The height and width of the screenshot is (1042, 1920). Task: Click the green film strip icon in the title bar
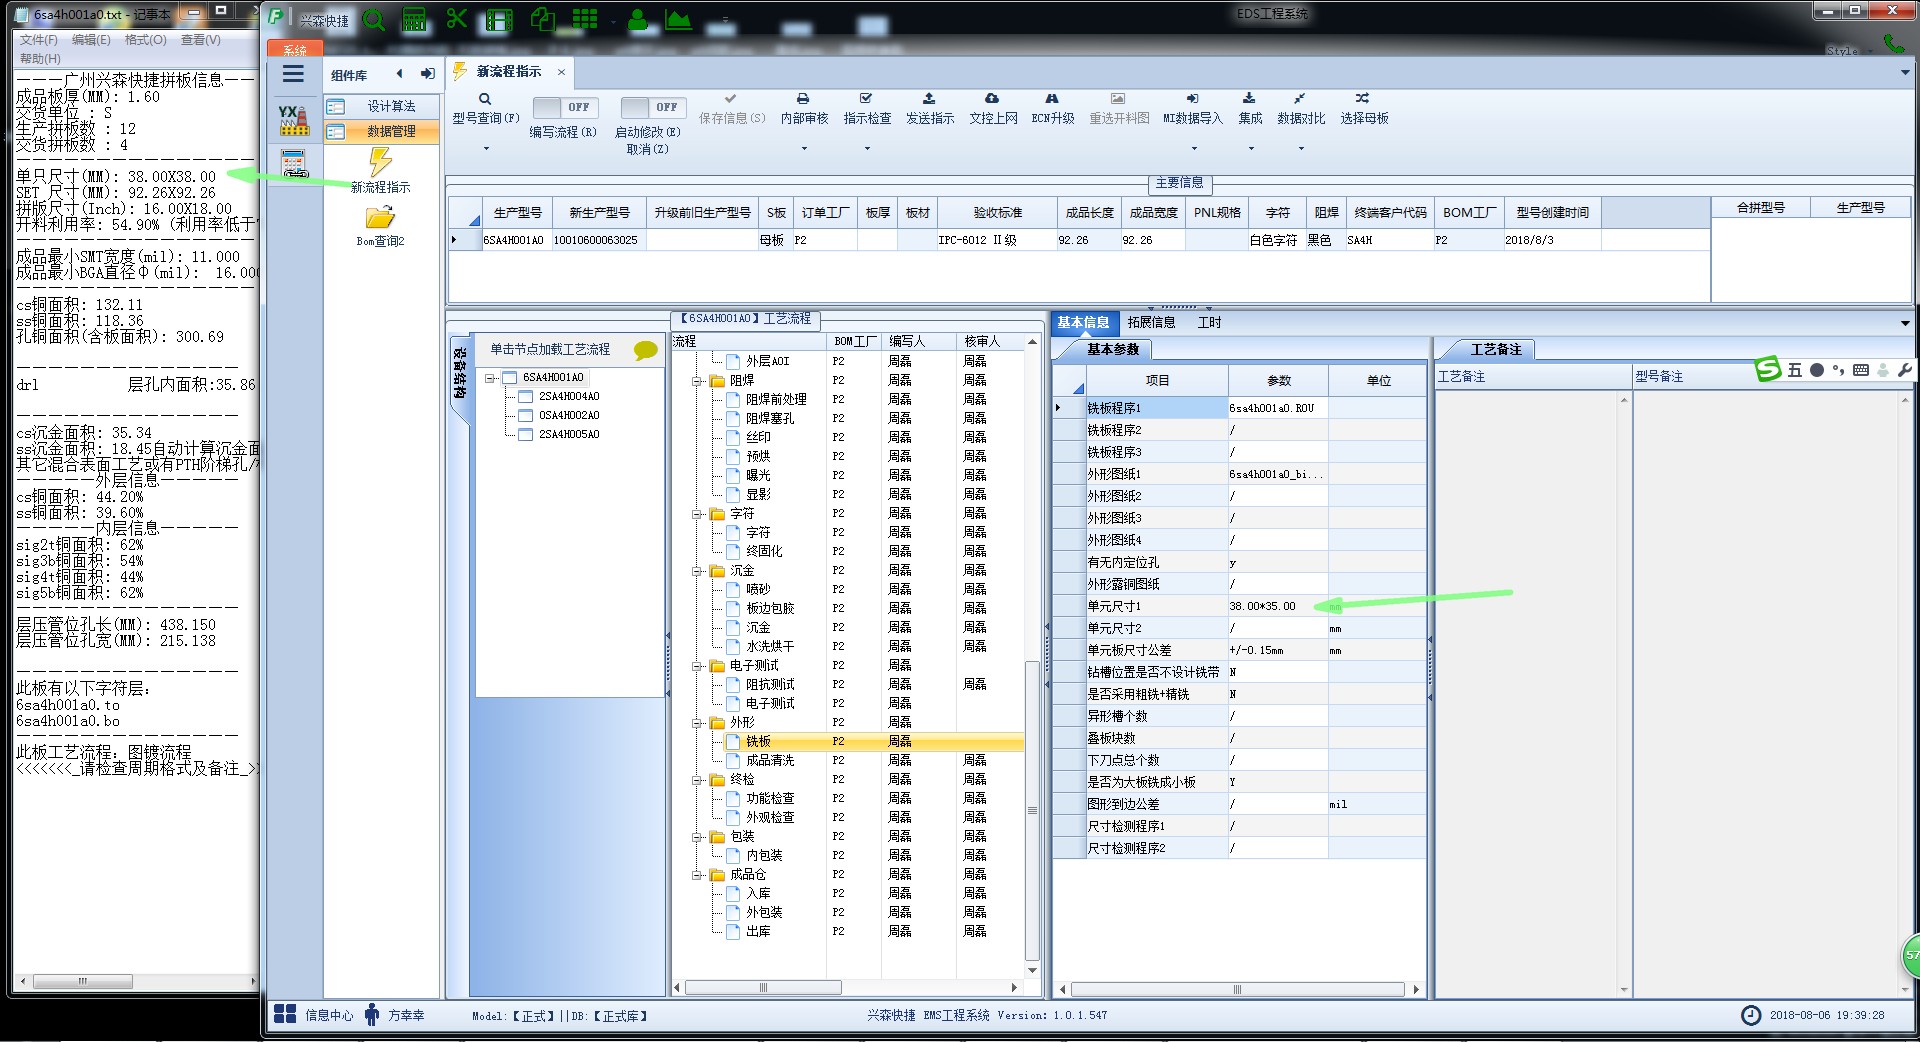point(499,19)
